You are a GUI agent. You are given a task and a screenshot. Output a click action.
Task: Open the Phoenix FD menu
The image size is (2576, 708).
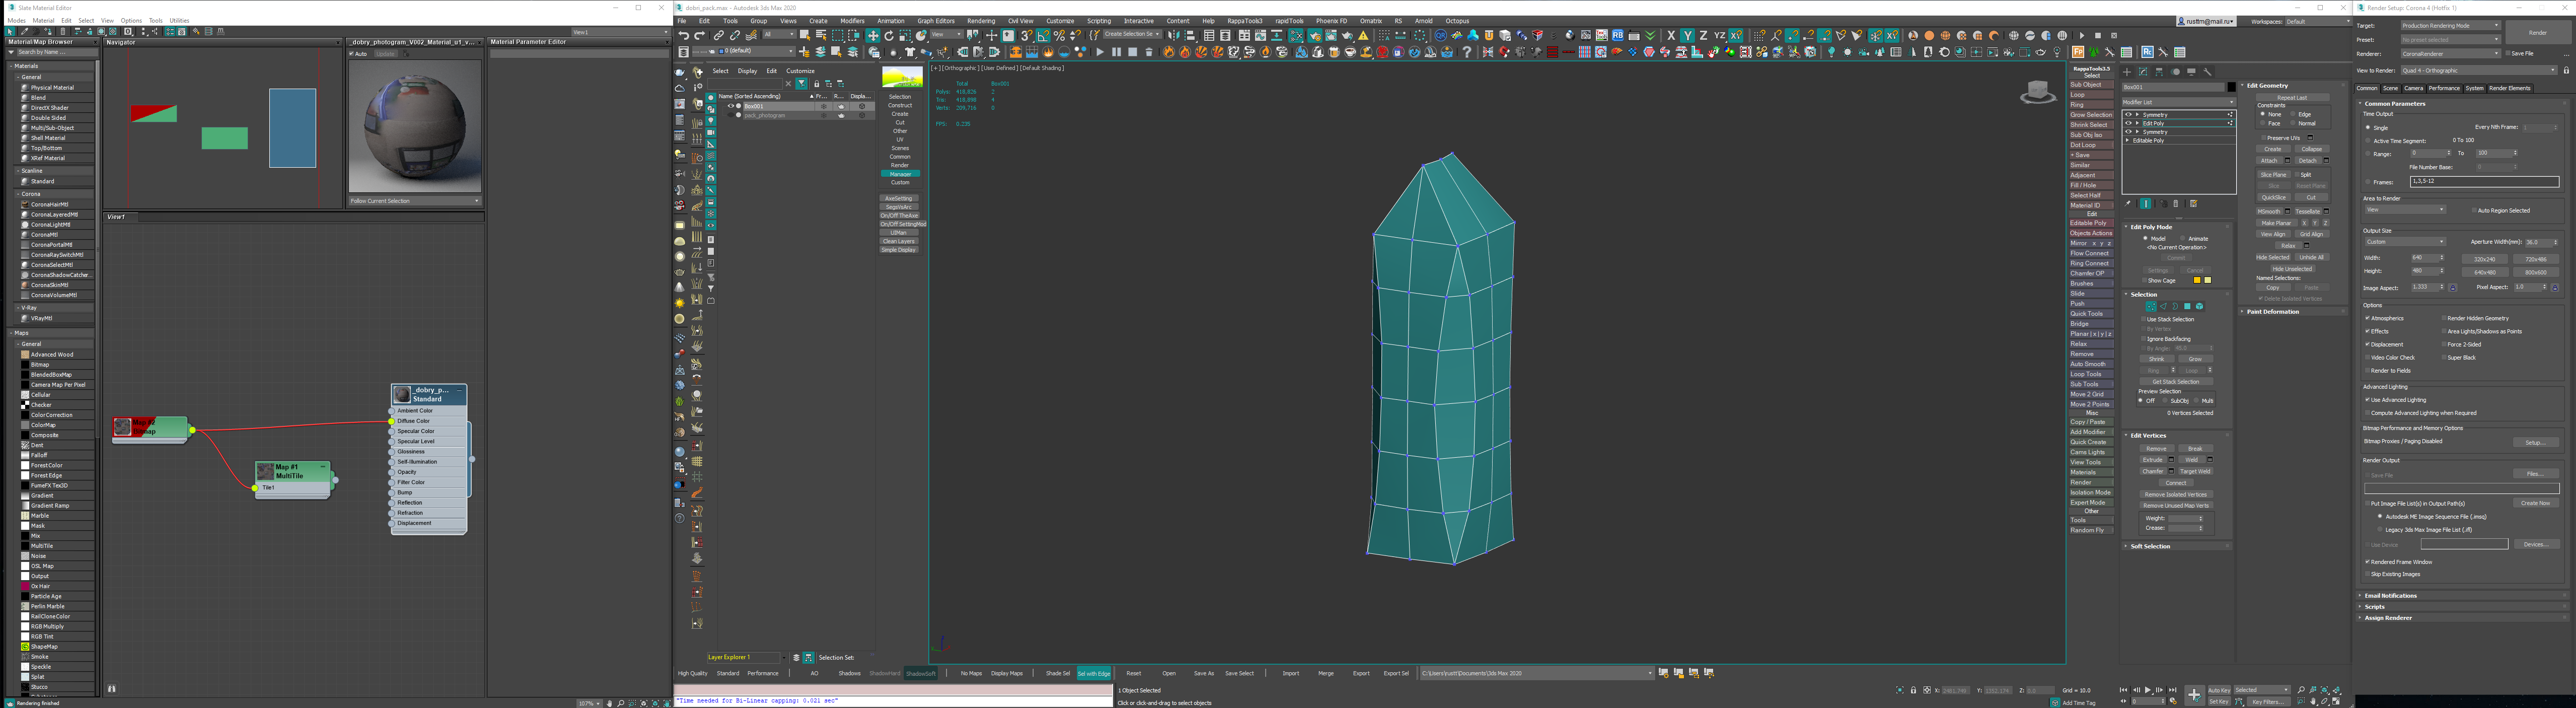point(1331,21)
